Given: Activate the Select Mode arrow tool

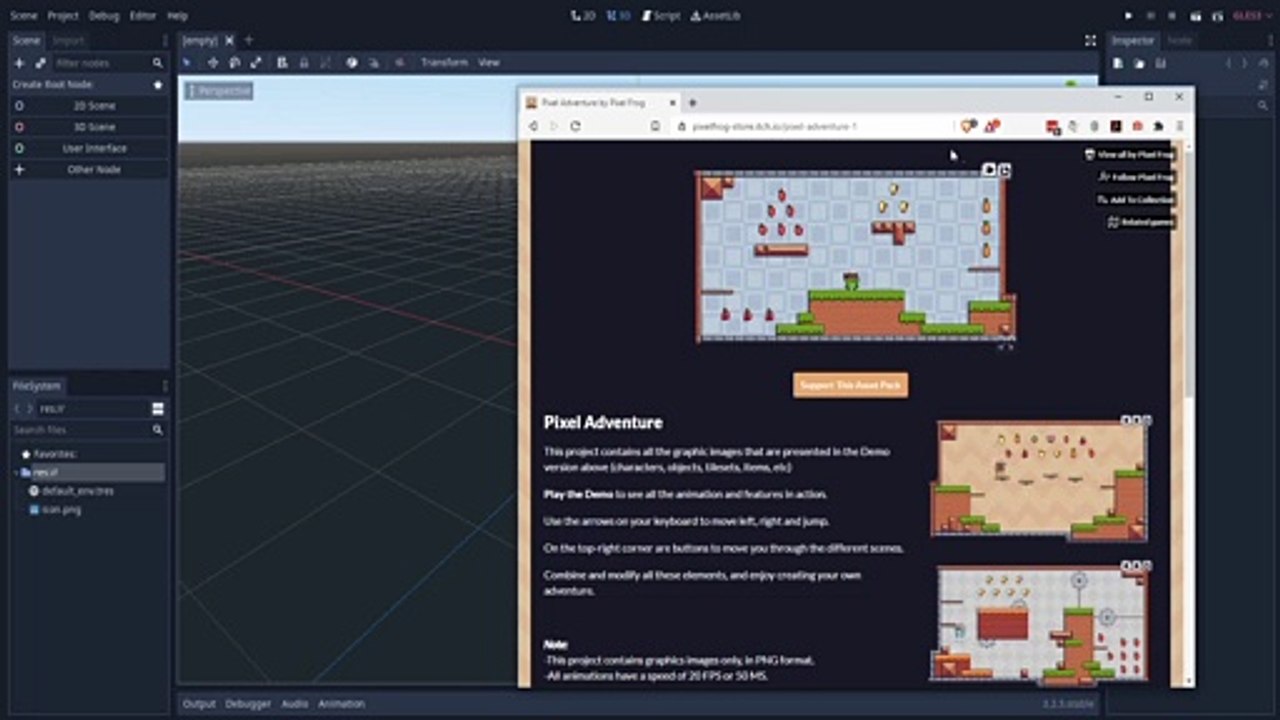Looking at the screenshot, I should [187, 62].
